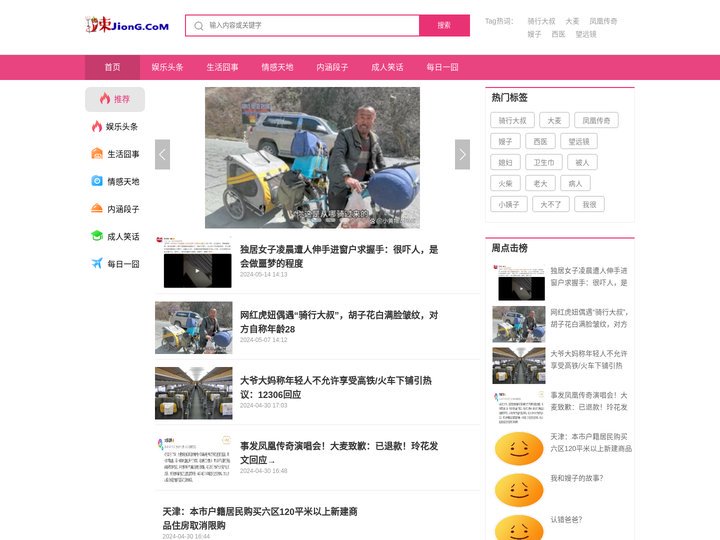Click the 大不了 tag in 热门标签

tap(551, 204)
